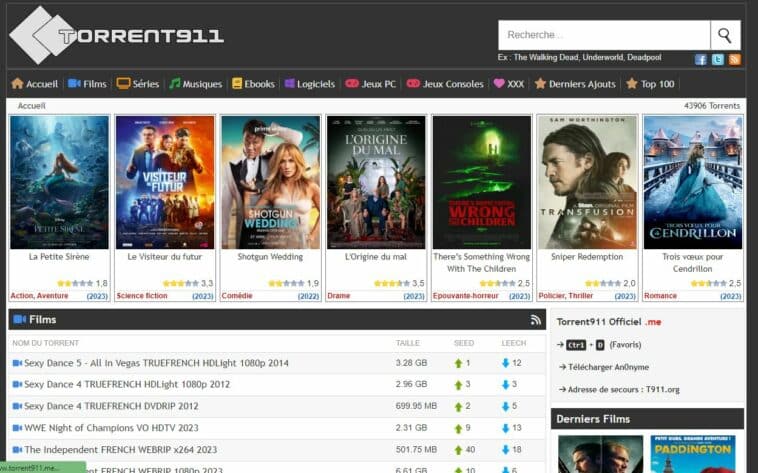The height and width of the screenshot is (473, 758).
Task: Open the RSS feed icon in header
Action: coord(735,59)
